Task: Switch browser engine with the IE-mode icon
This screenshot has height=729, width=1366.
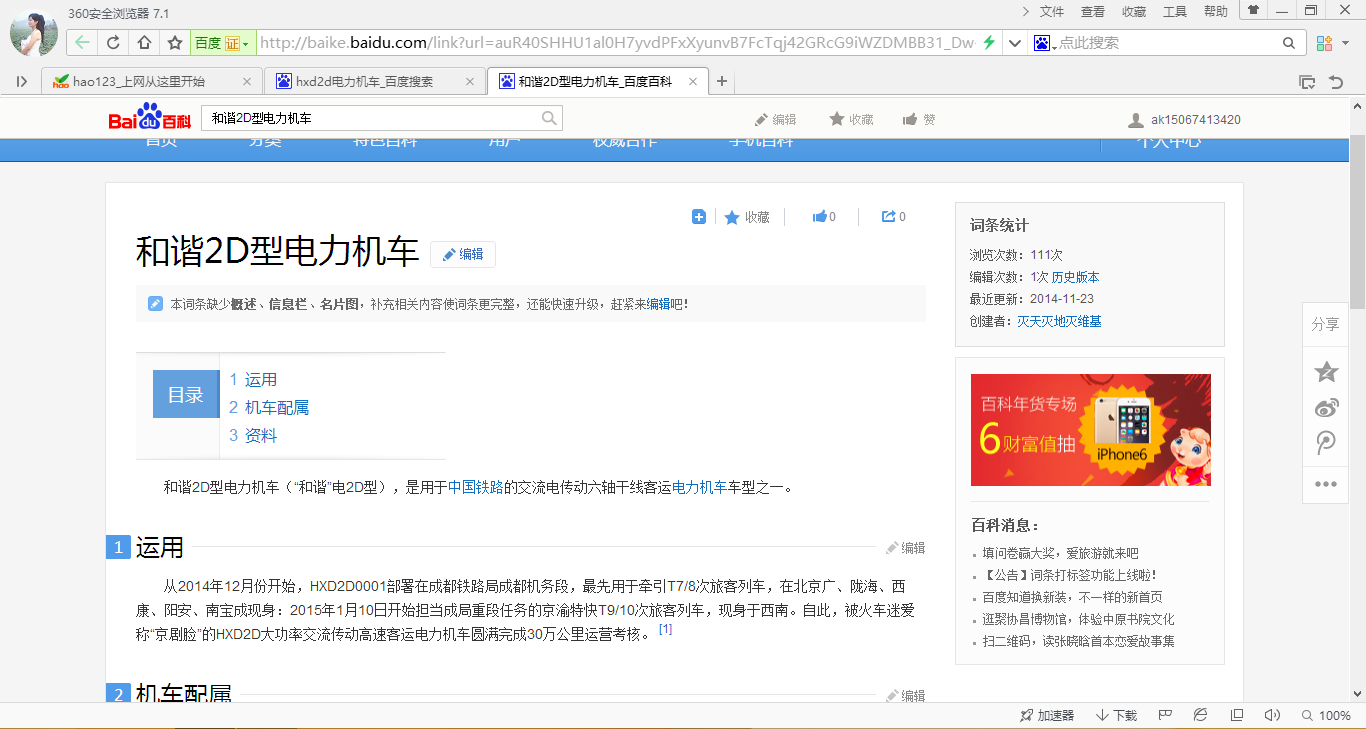Action: (1201, 715)
